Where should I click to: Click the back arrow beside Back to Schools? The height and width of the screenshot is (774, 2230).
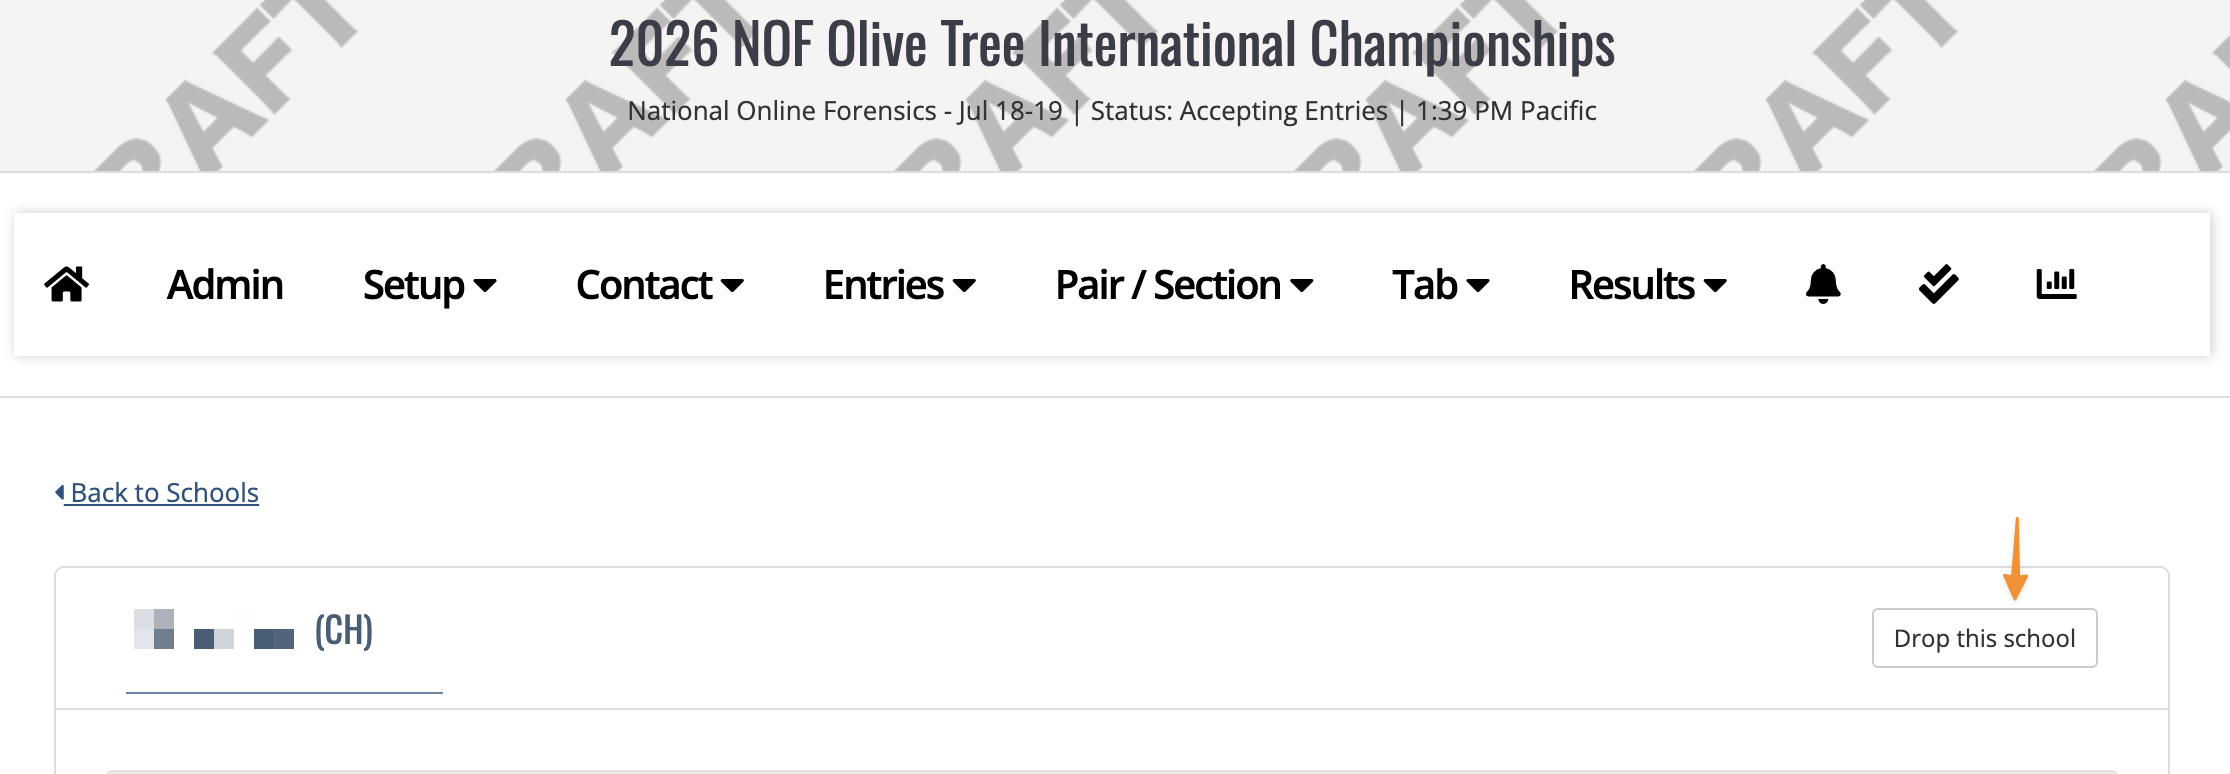(x=60, y=492)
